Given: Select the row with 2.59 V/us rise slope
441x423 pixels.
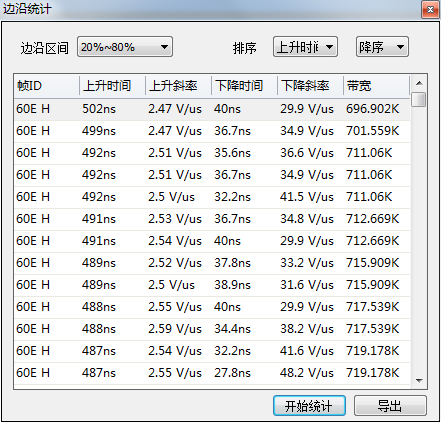Looking at the screenshot, I should pos(212,329).
